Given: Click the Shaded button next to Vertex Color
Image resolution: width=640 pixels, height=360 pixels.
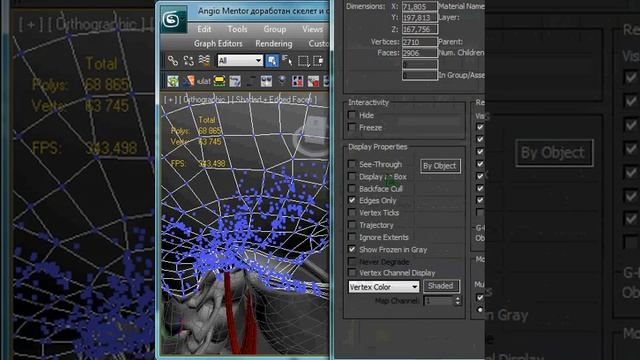Looking at the screenshot, I should 441,286.
